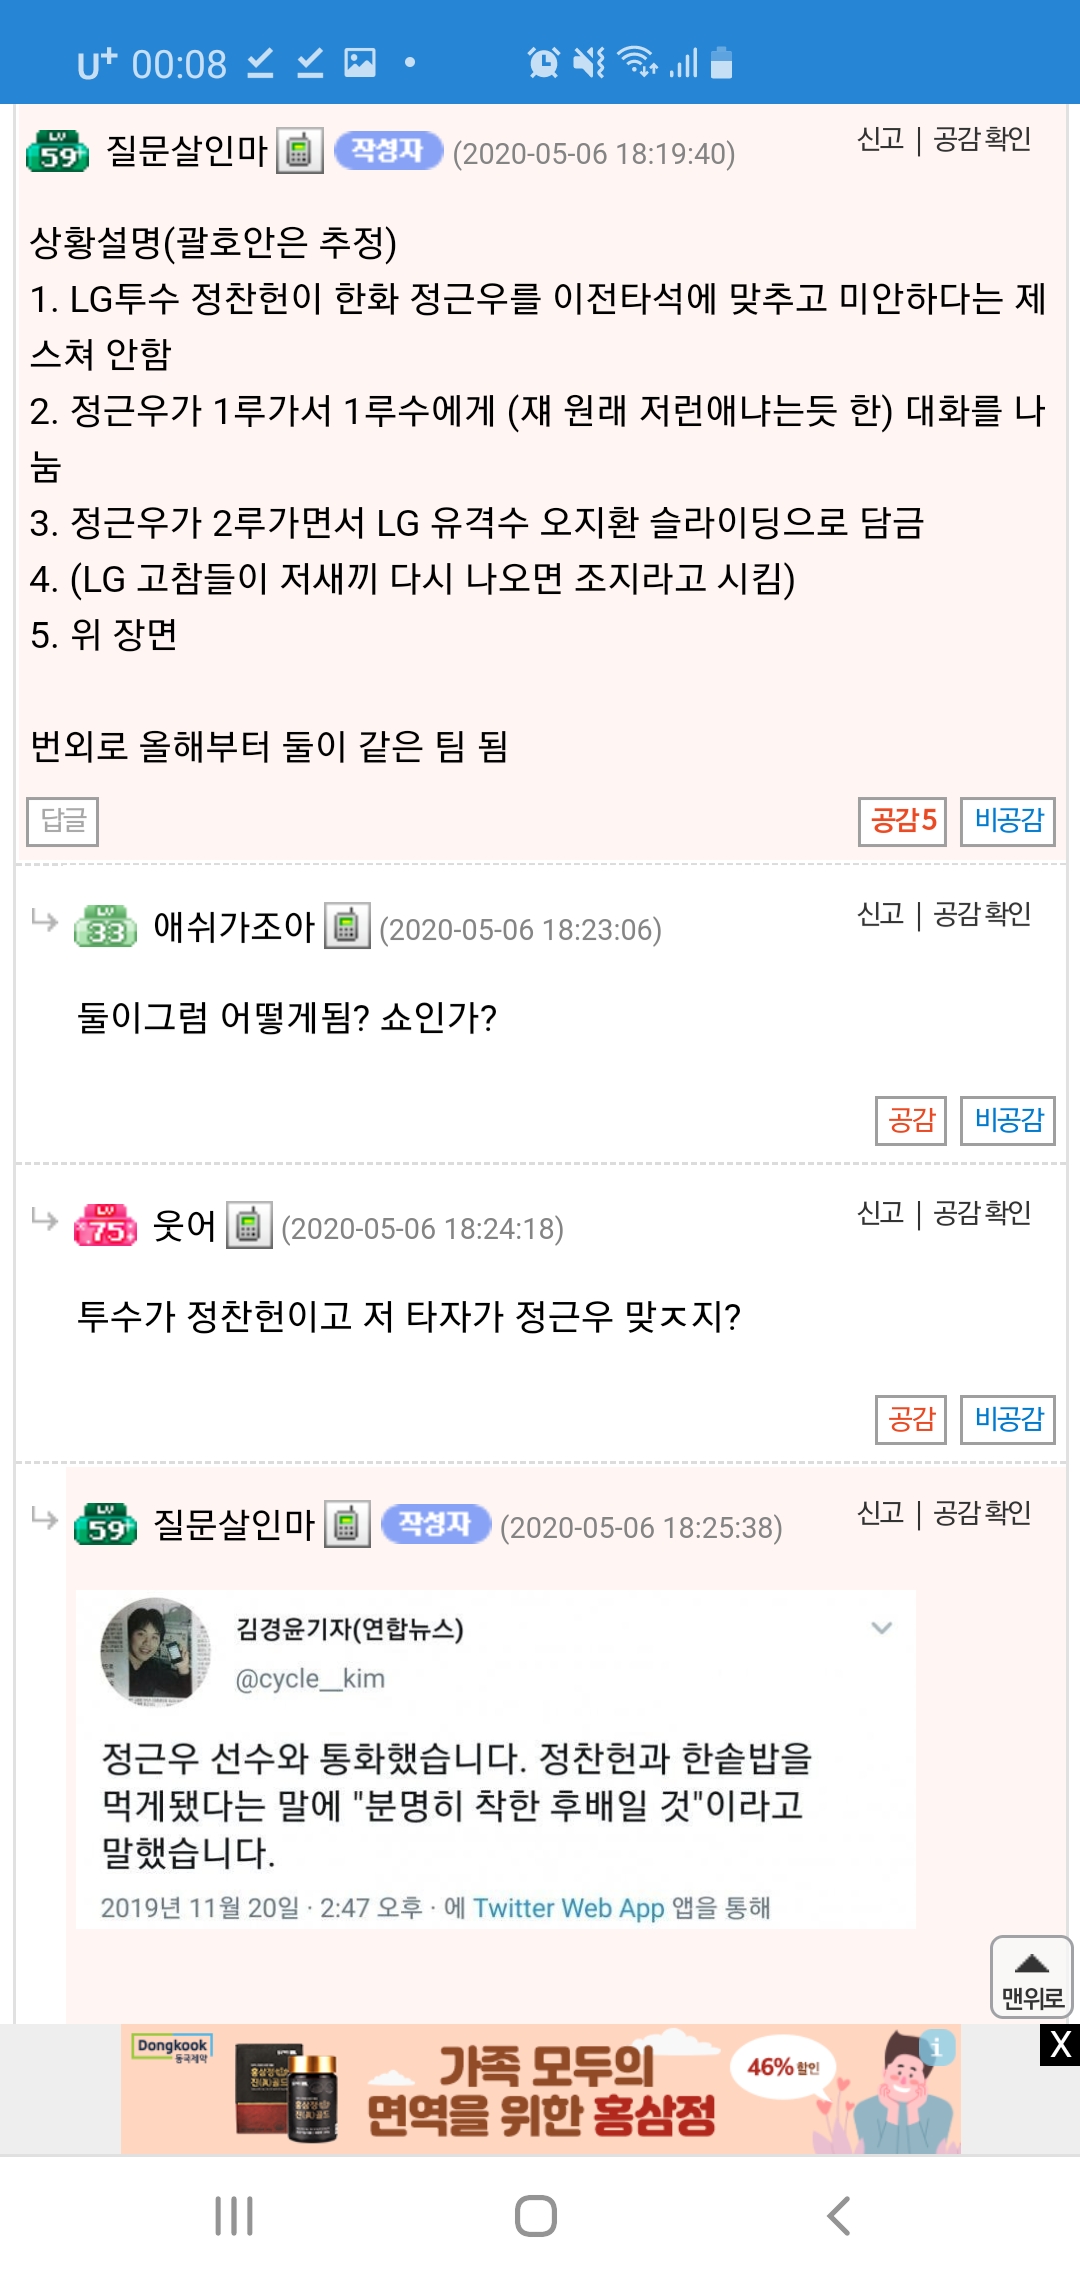The width and height of the screenshot is (1080, 2280).
Task: Open the 홍삼정 advertisement banner
Action: point(540,2089)
